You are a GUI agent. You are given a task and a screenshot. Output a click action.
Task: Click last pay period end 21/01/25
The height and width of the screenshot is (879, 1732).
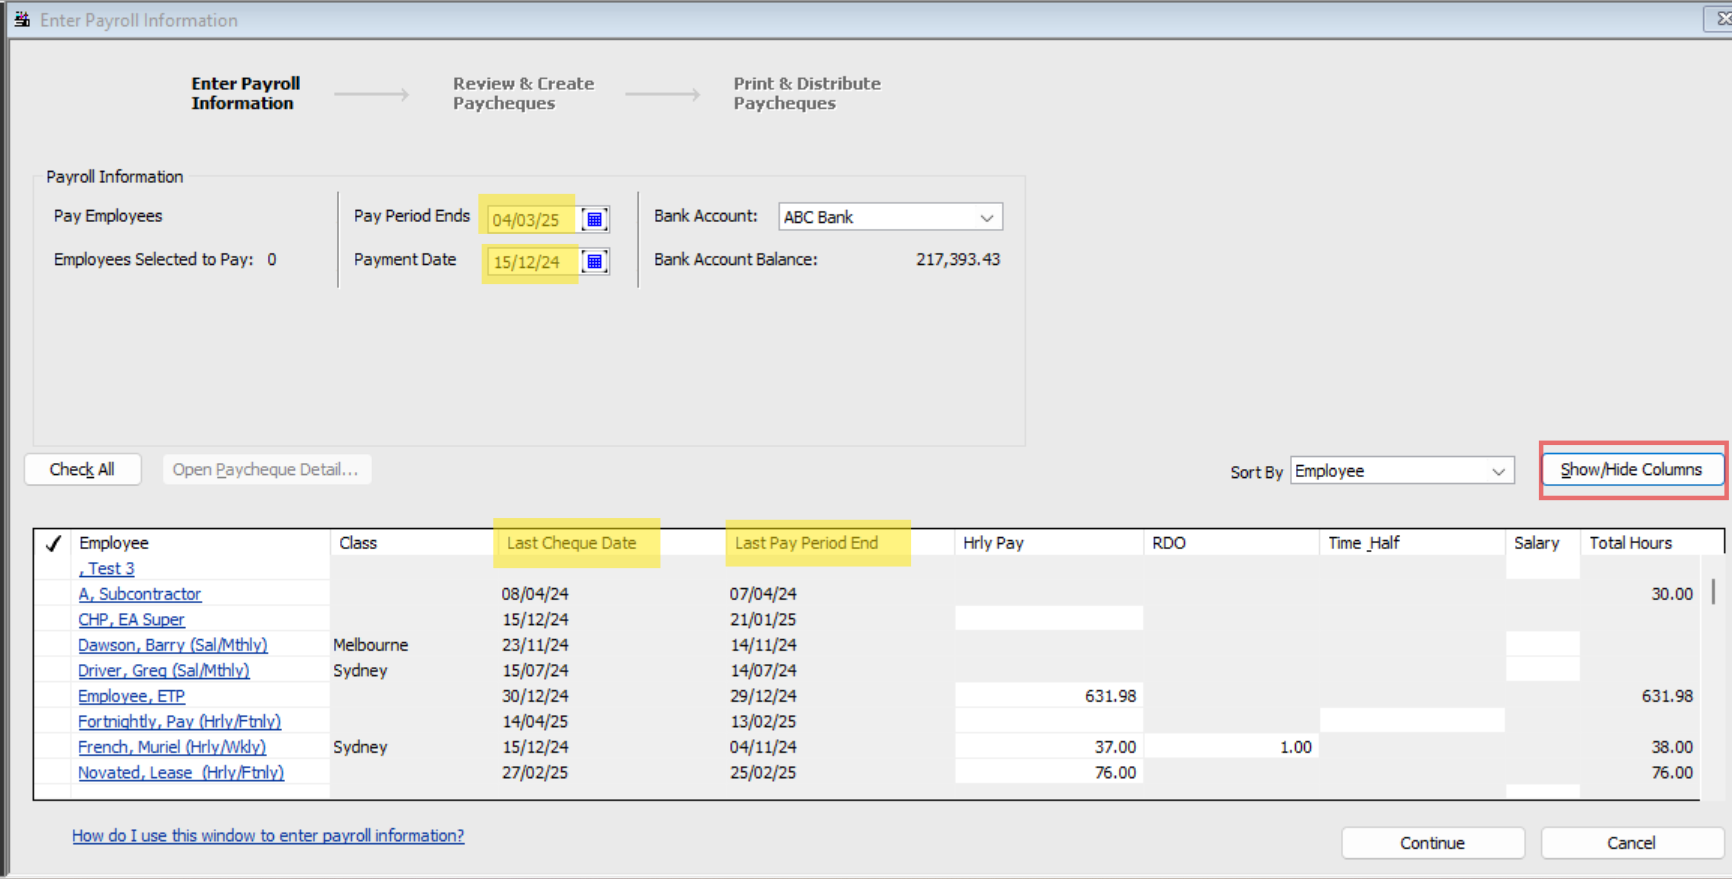tap(763, 619)
